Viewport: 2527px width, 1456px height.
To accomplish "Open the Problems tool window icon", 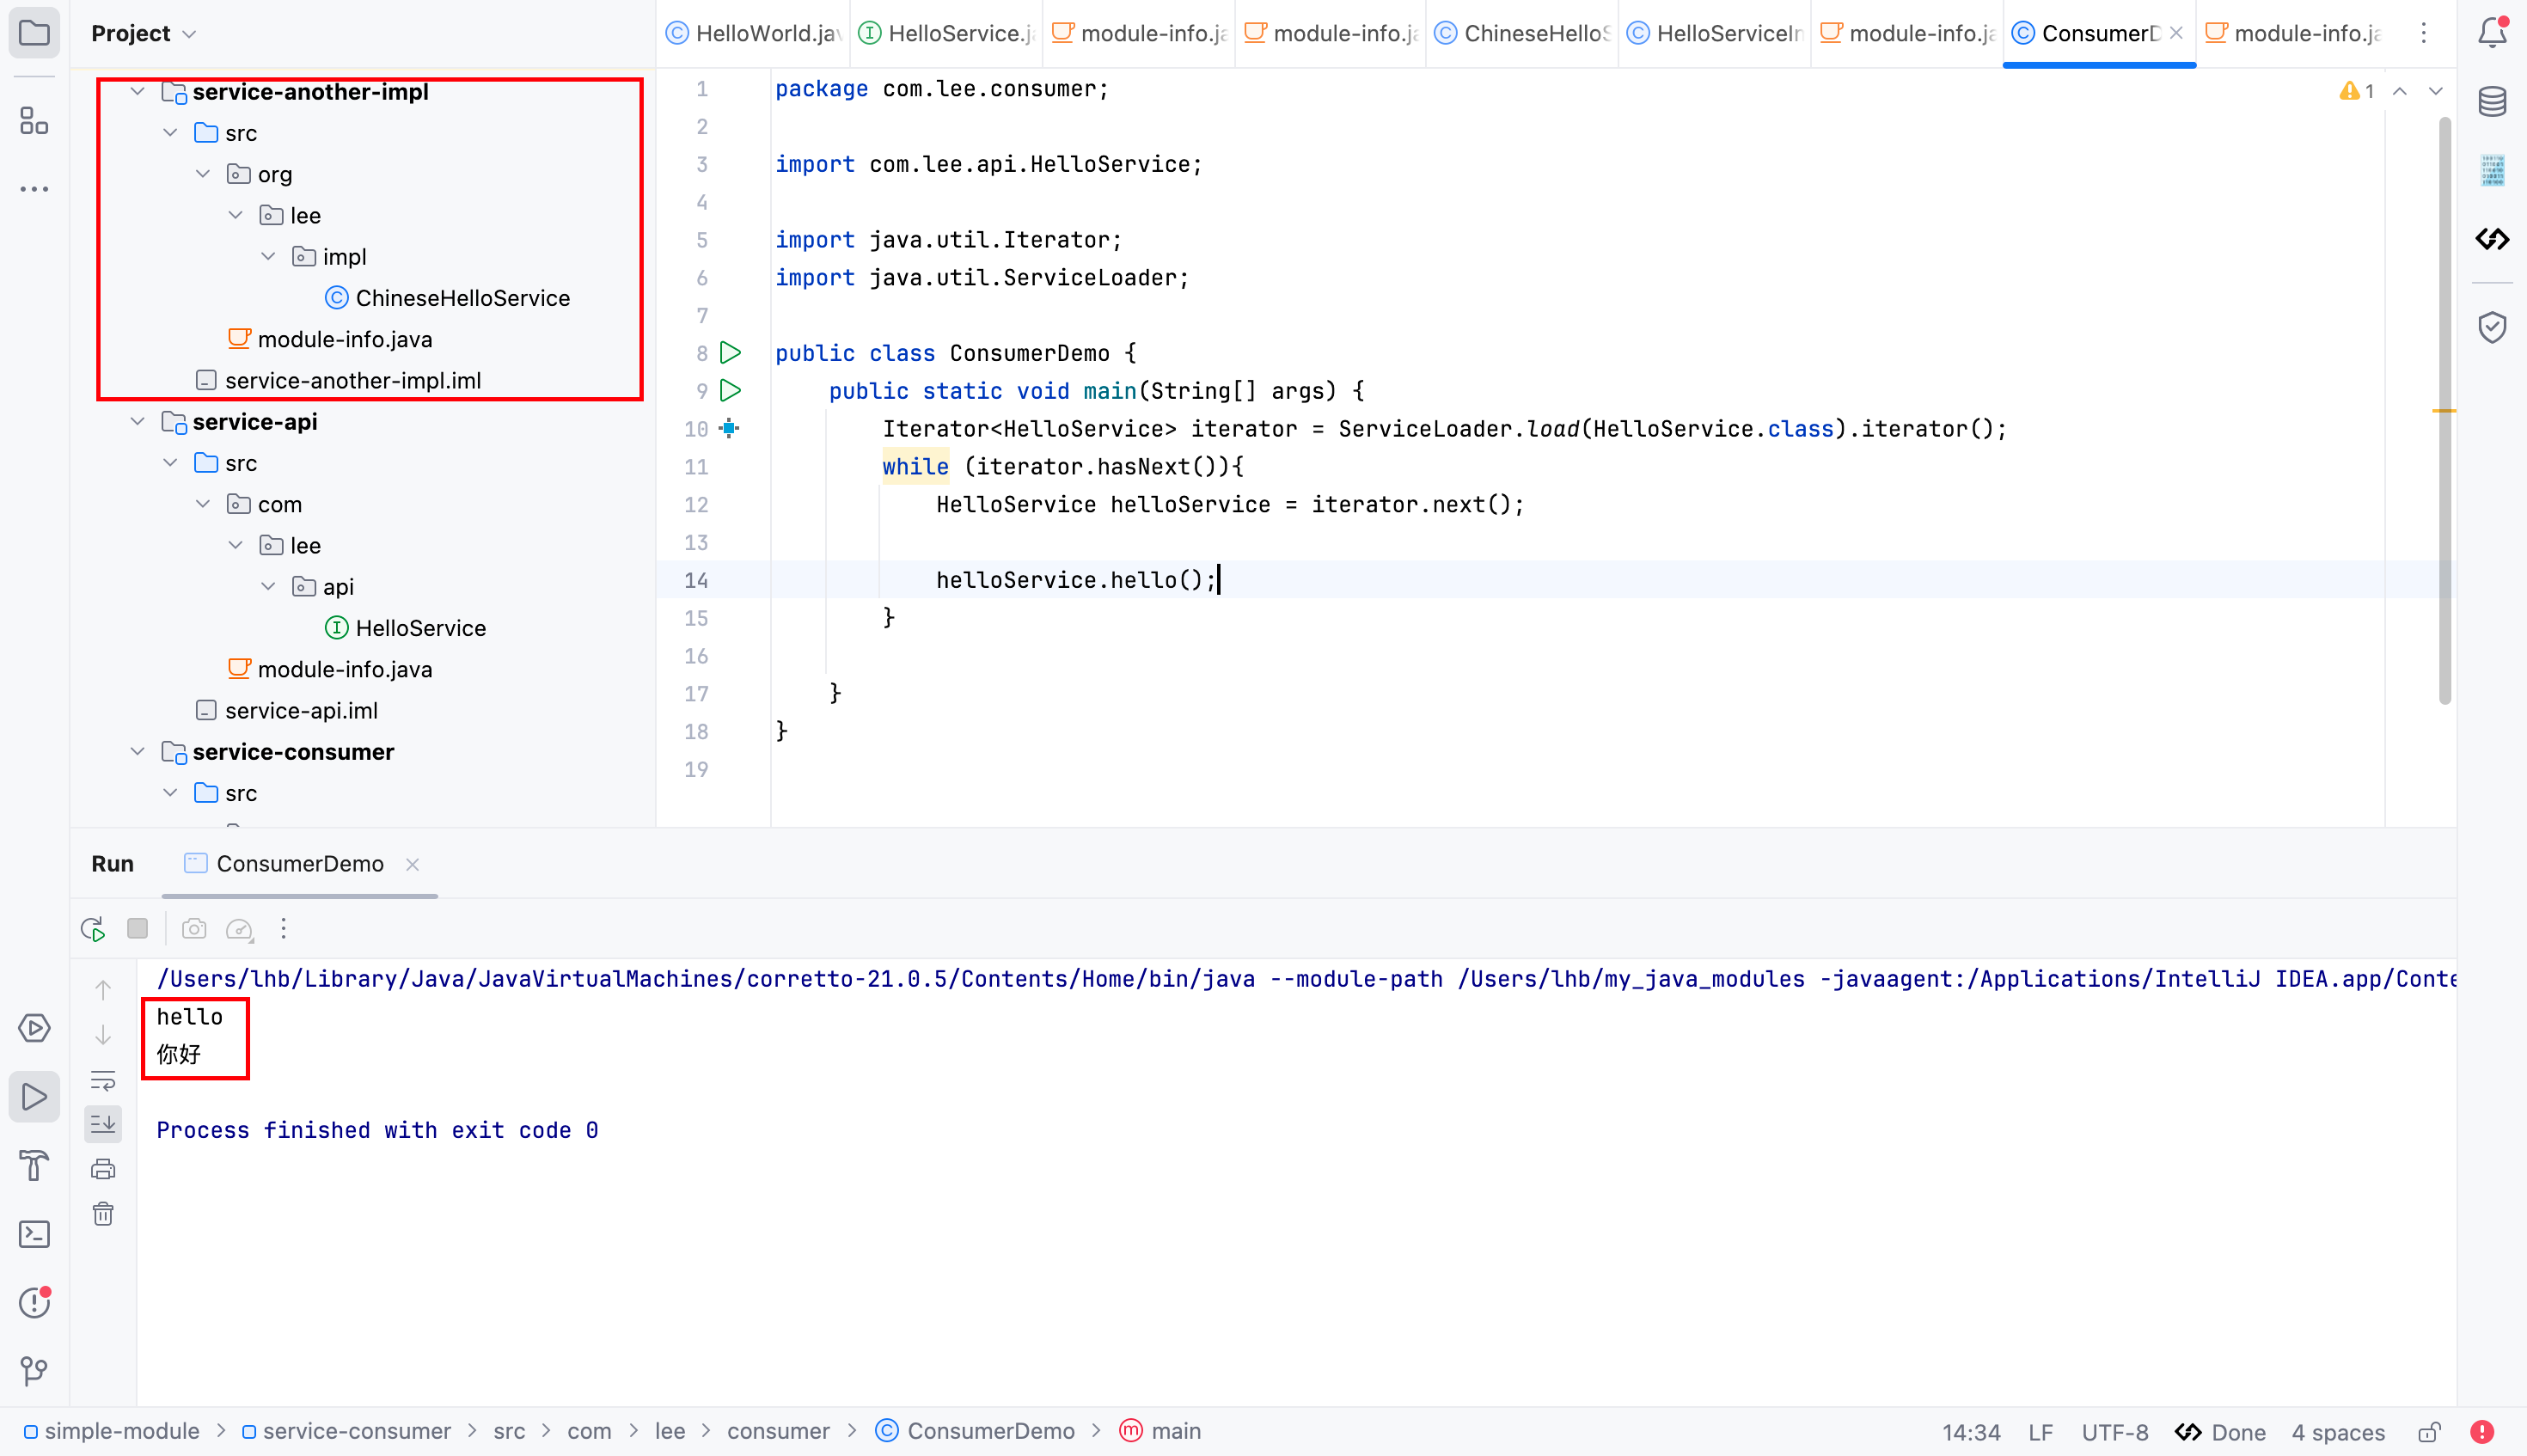I will (34, 1302).
